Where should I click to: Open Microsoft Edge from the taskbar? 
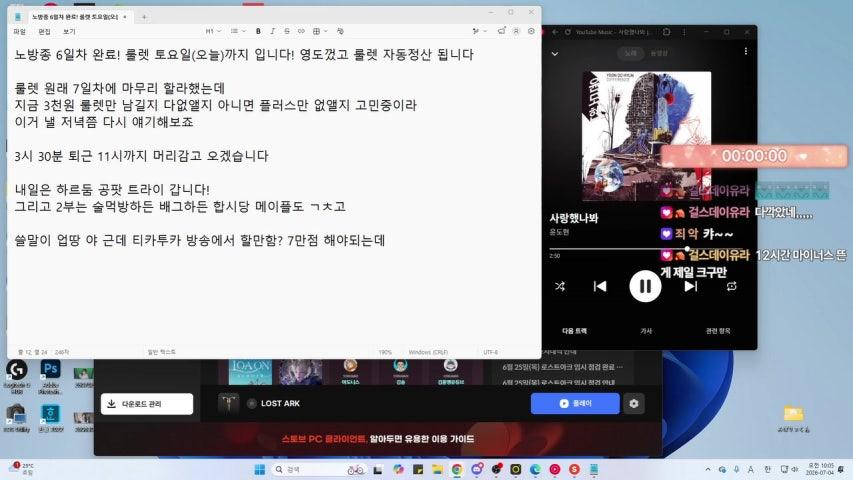point(535,469)
